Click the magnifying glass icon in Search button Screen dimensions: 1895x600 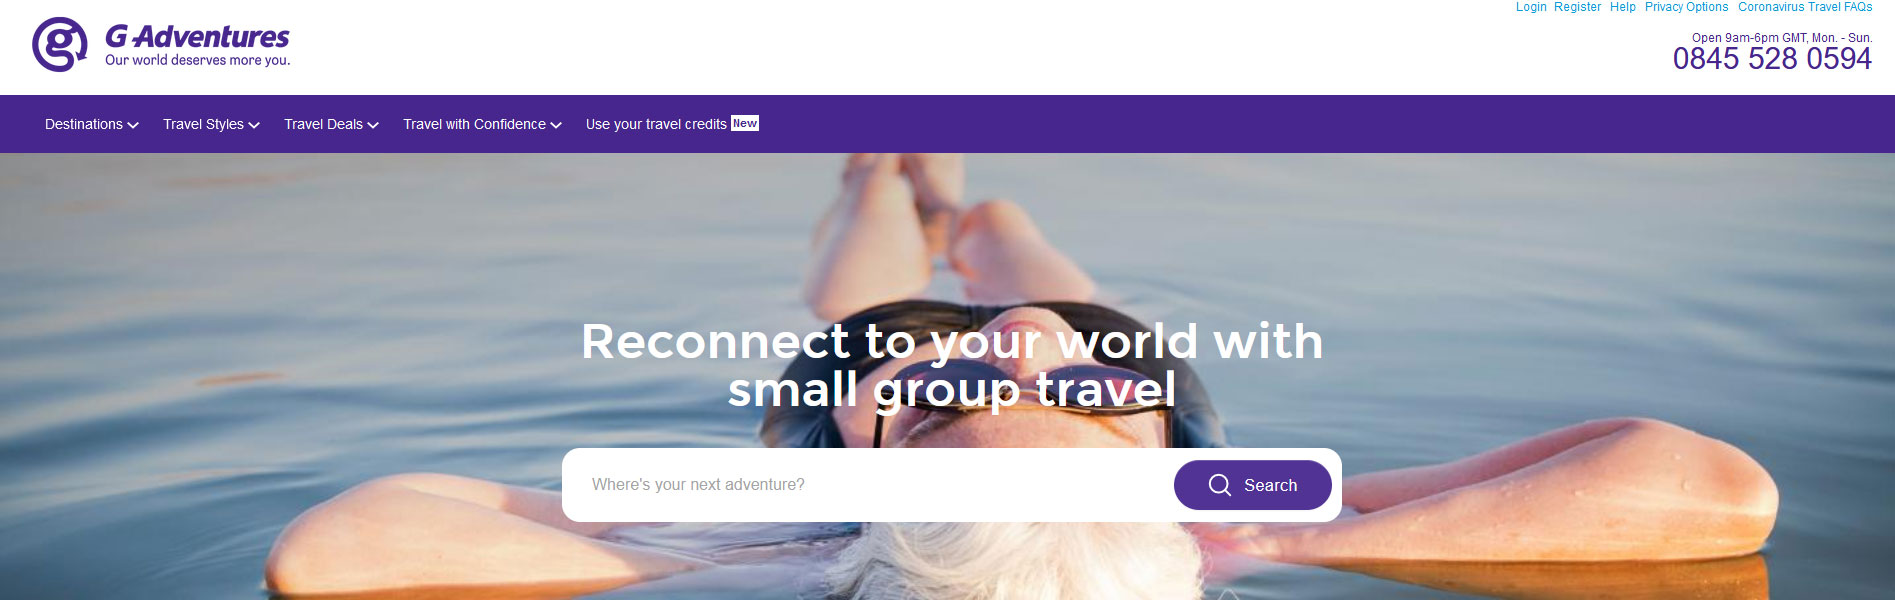pyautogui.click(x=1219, y=485)
